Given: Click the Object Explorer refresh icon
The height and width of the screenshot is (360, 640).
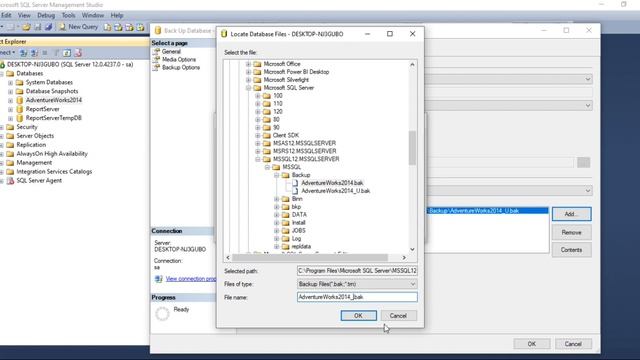Looking at the screenshot, I should click(x=67, y=53).
